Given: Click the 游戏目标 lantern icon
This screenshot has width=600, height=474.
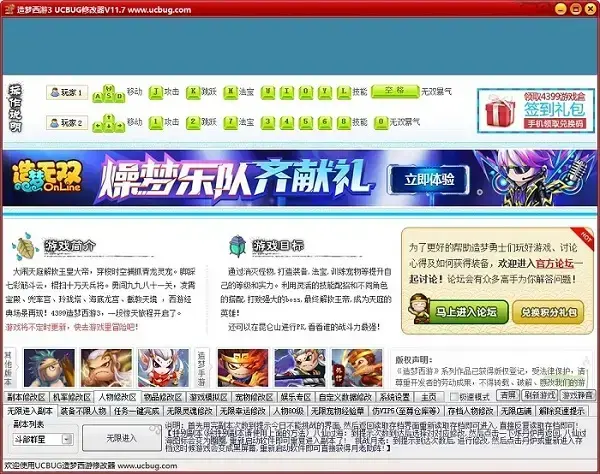Looking at the screenshot, I should coord(238,246).
